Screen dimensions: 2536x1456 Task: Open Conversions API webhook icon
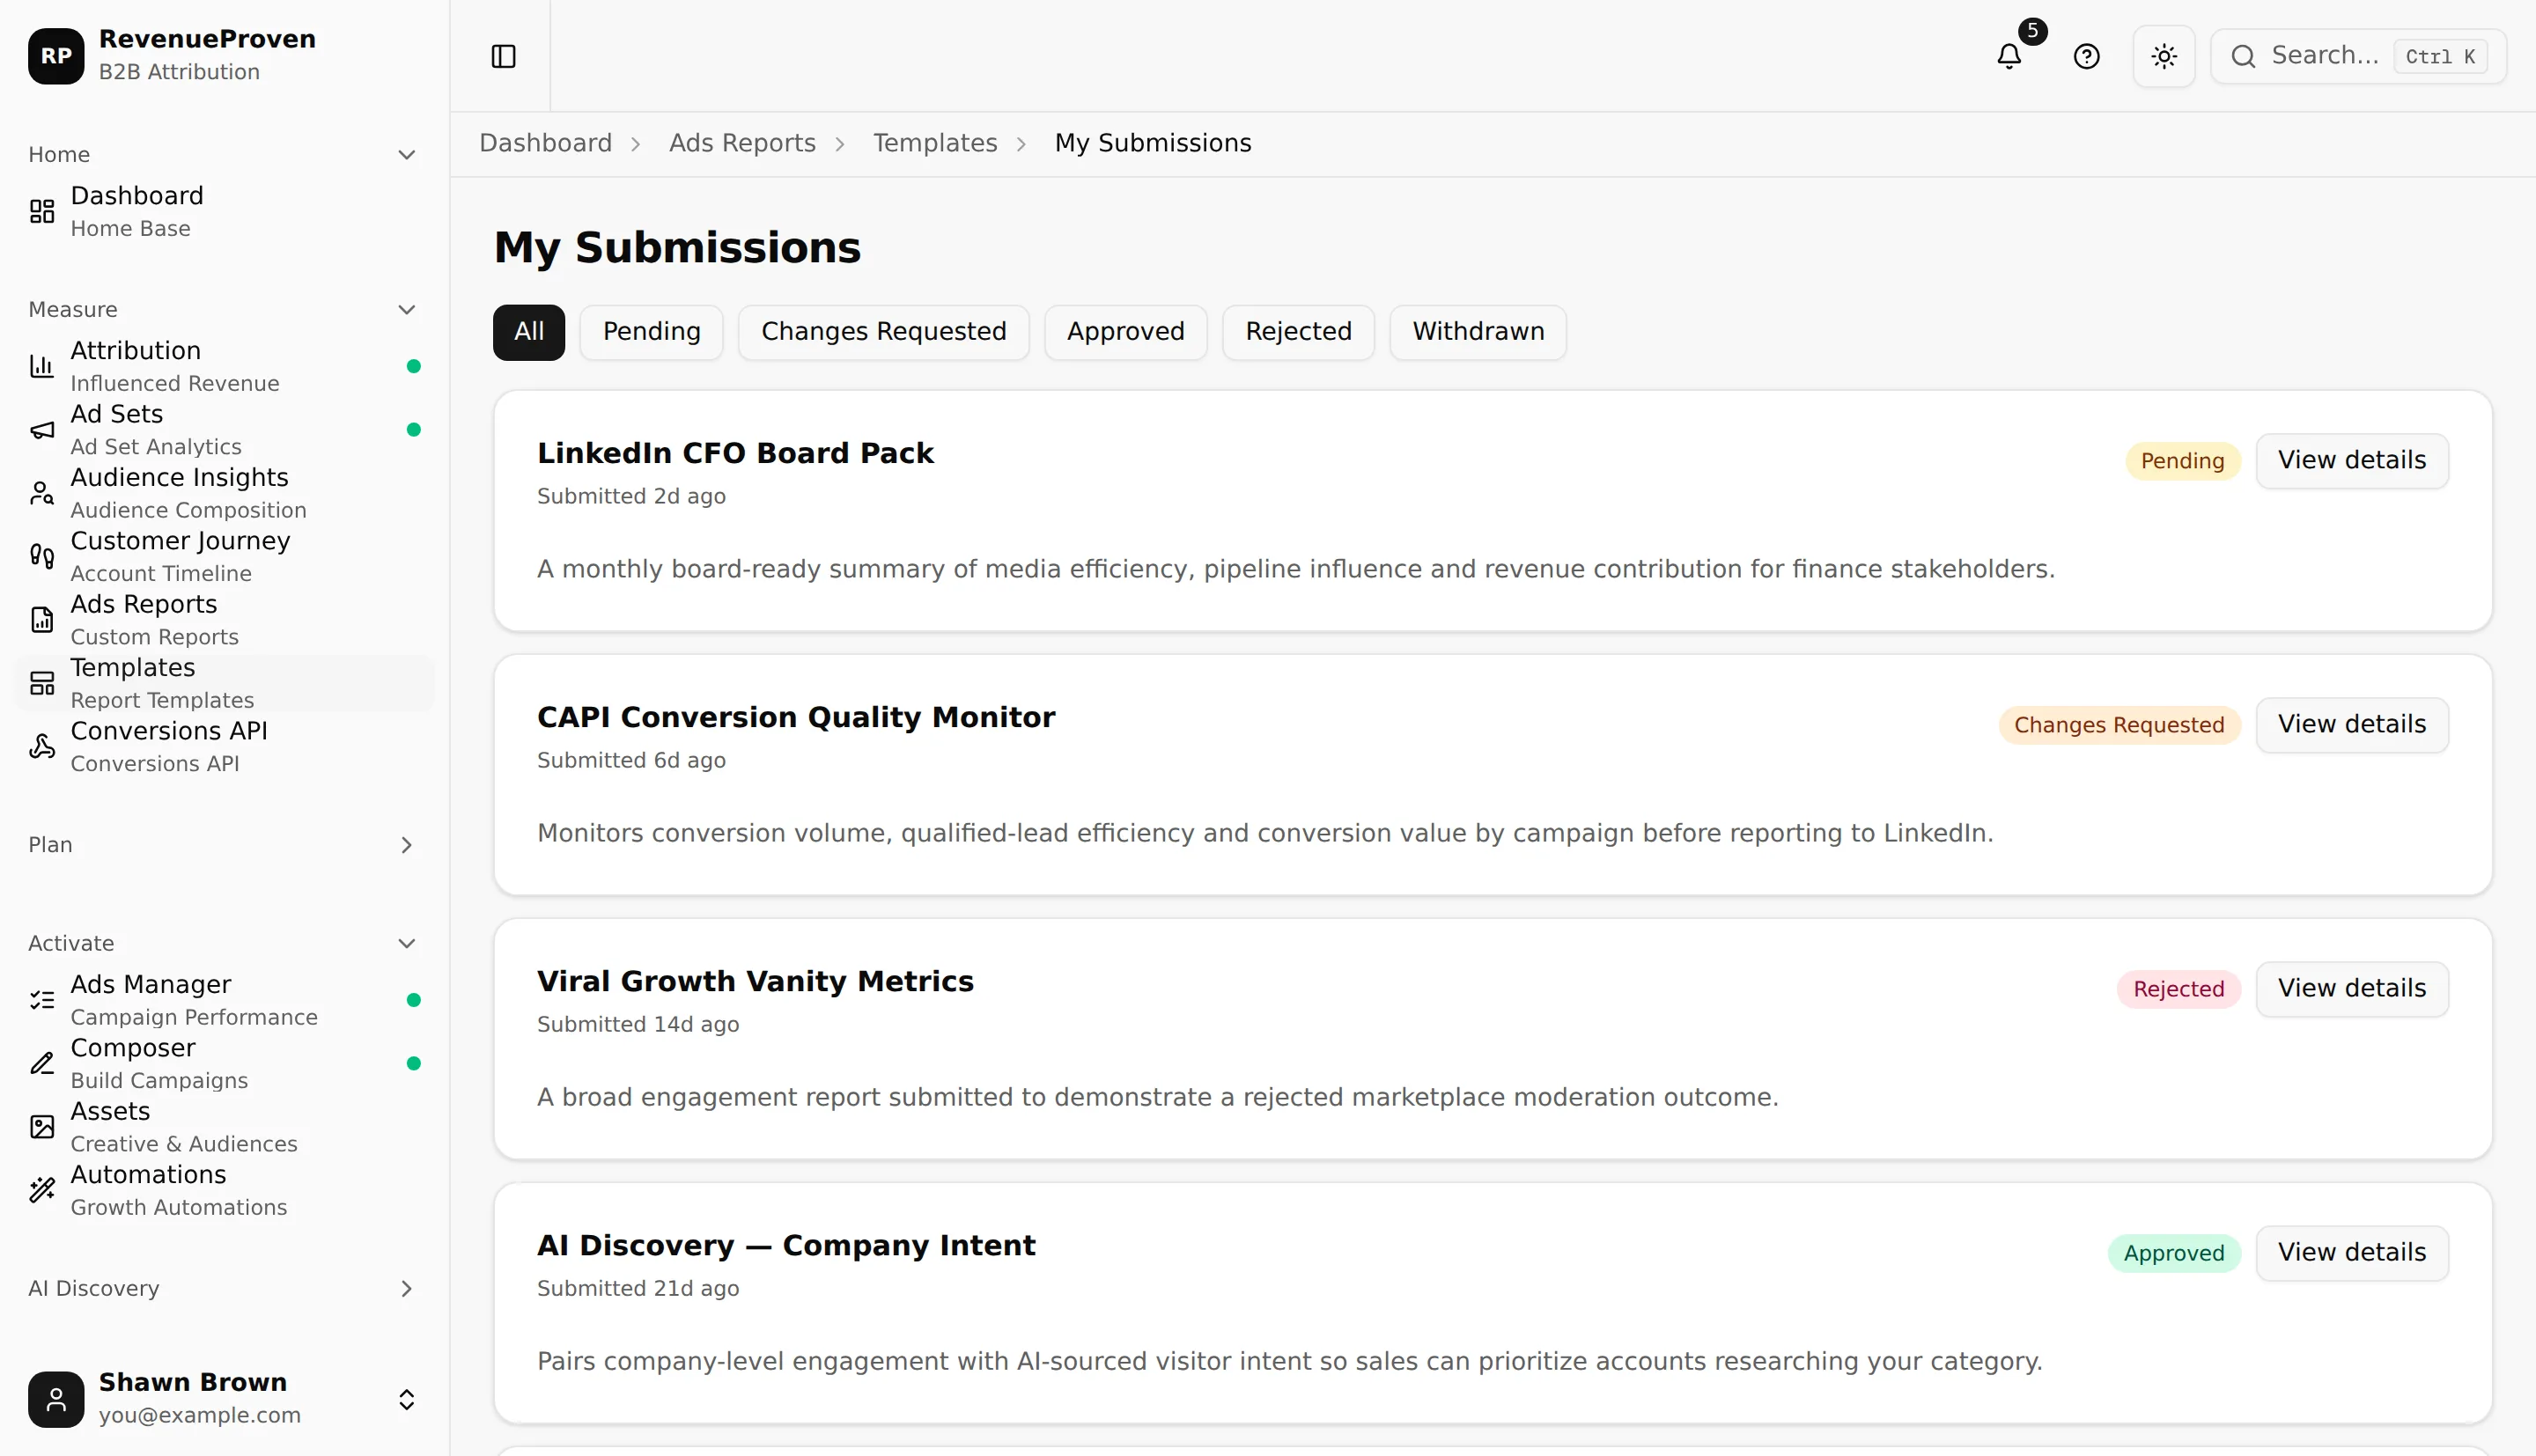tap(42, 746)
